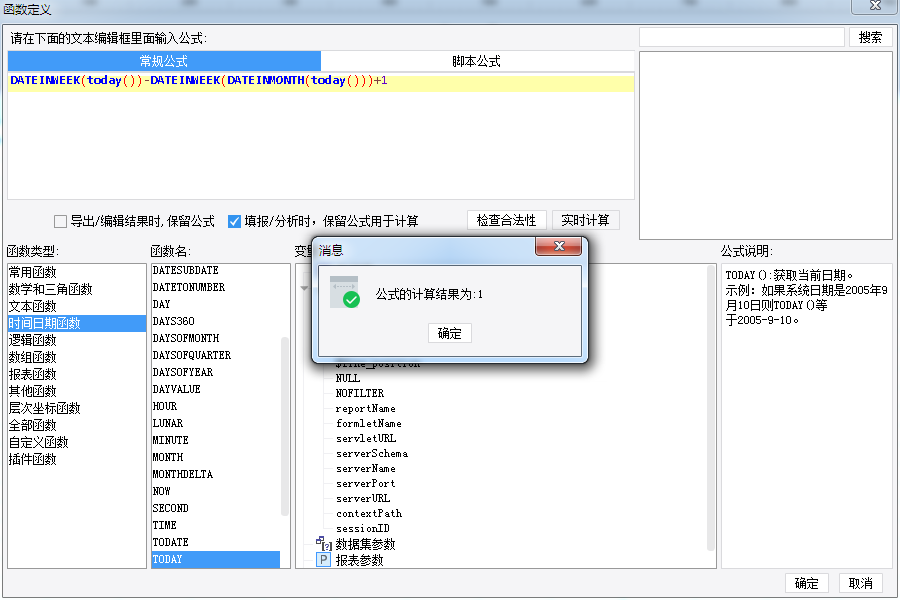Select MONTHDELTA function name
Viewport: 900px width, 600px height.
[216, 474]
